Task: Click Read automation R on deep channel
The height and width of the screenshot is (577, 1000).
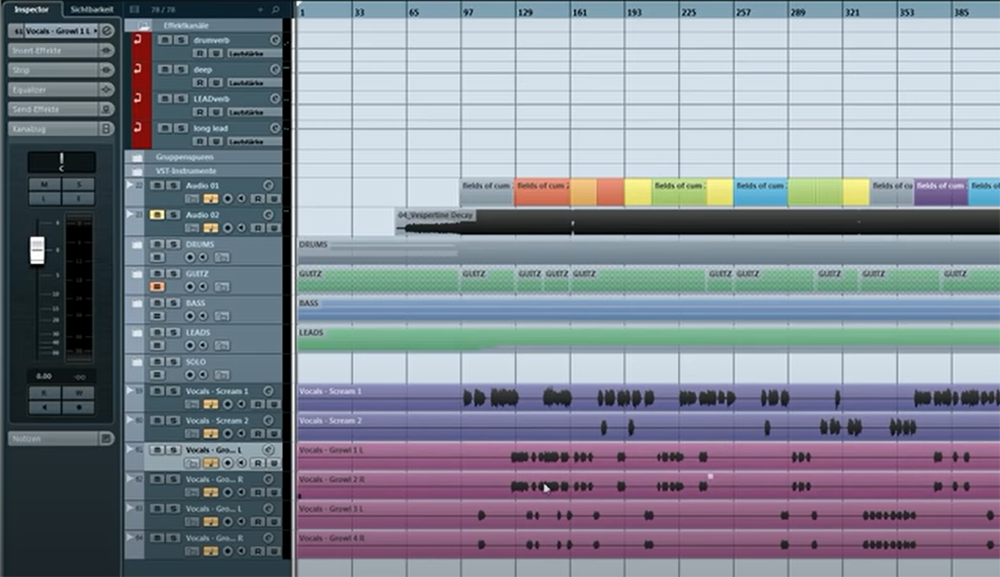Action: 200,83
